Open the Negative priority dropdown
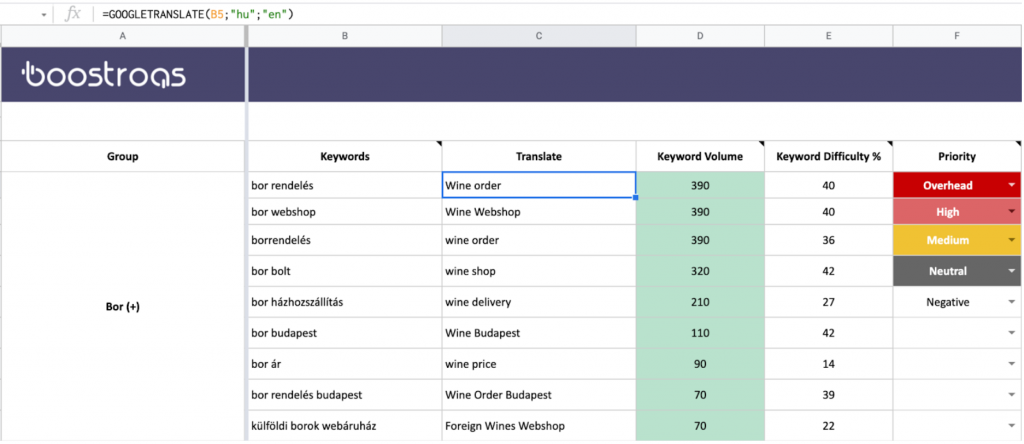 [1012, 302]
